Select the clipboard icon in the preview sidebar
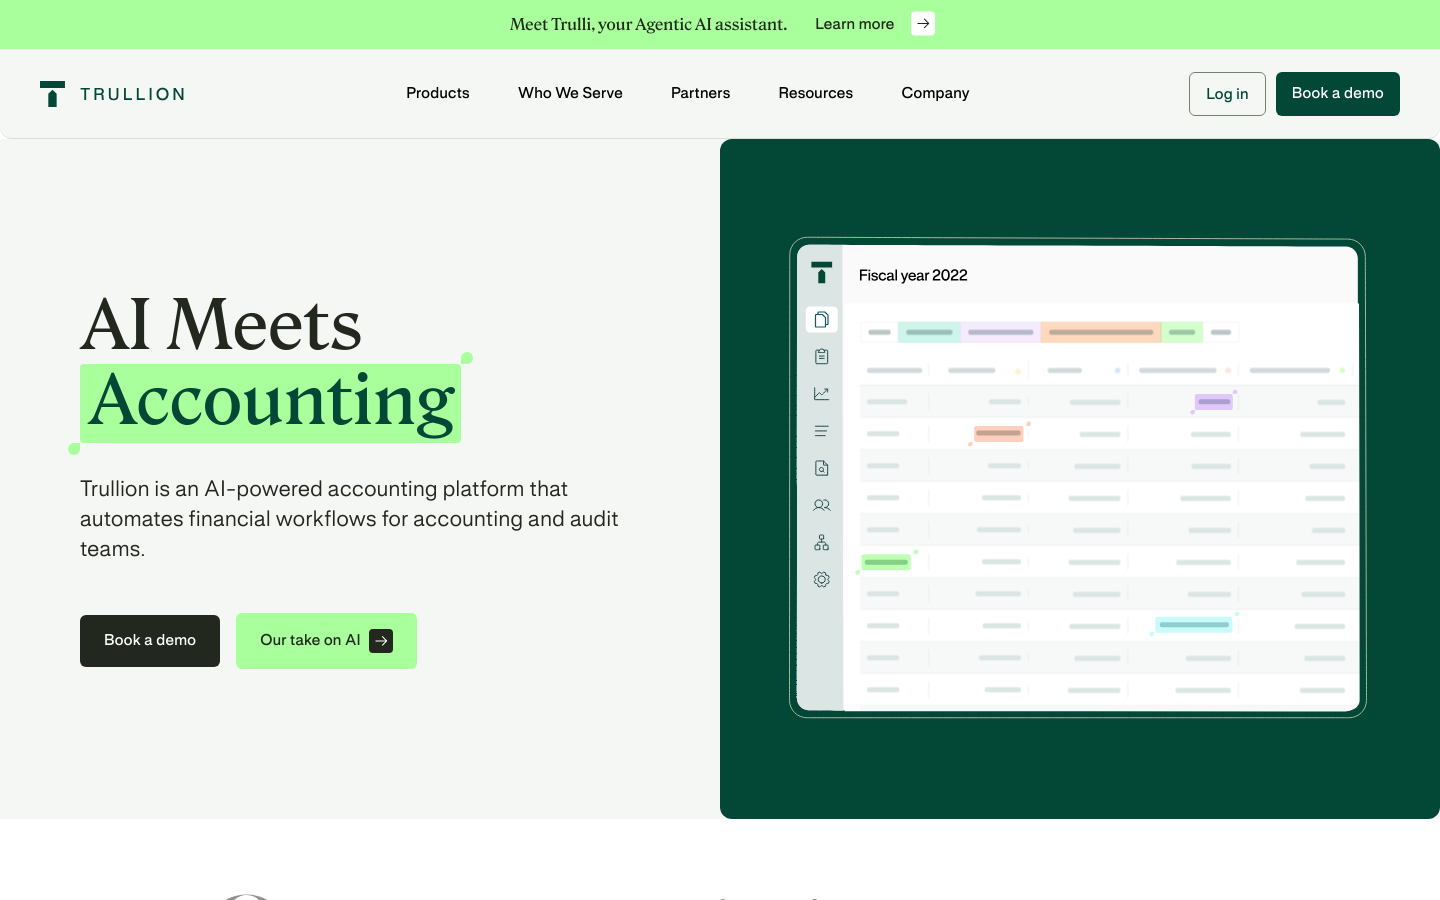 click(821, 357)
